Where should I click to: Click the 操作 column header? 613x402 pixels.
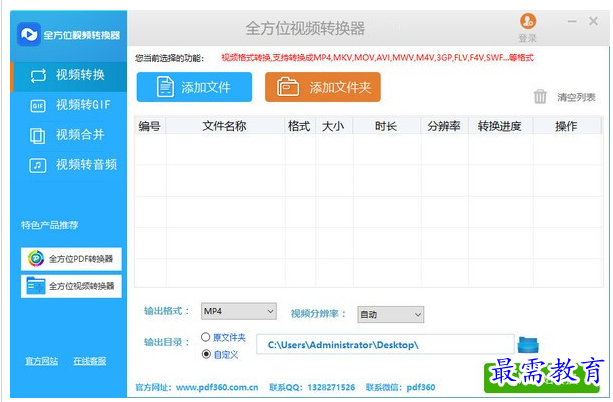[566, 126]
